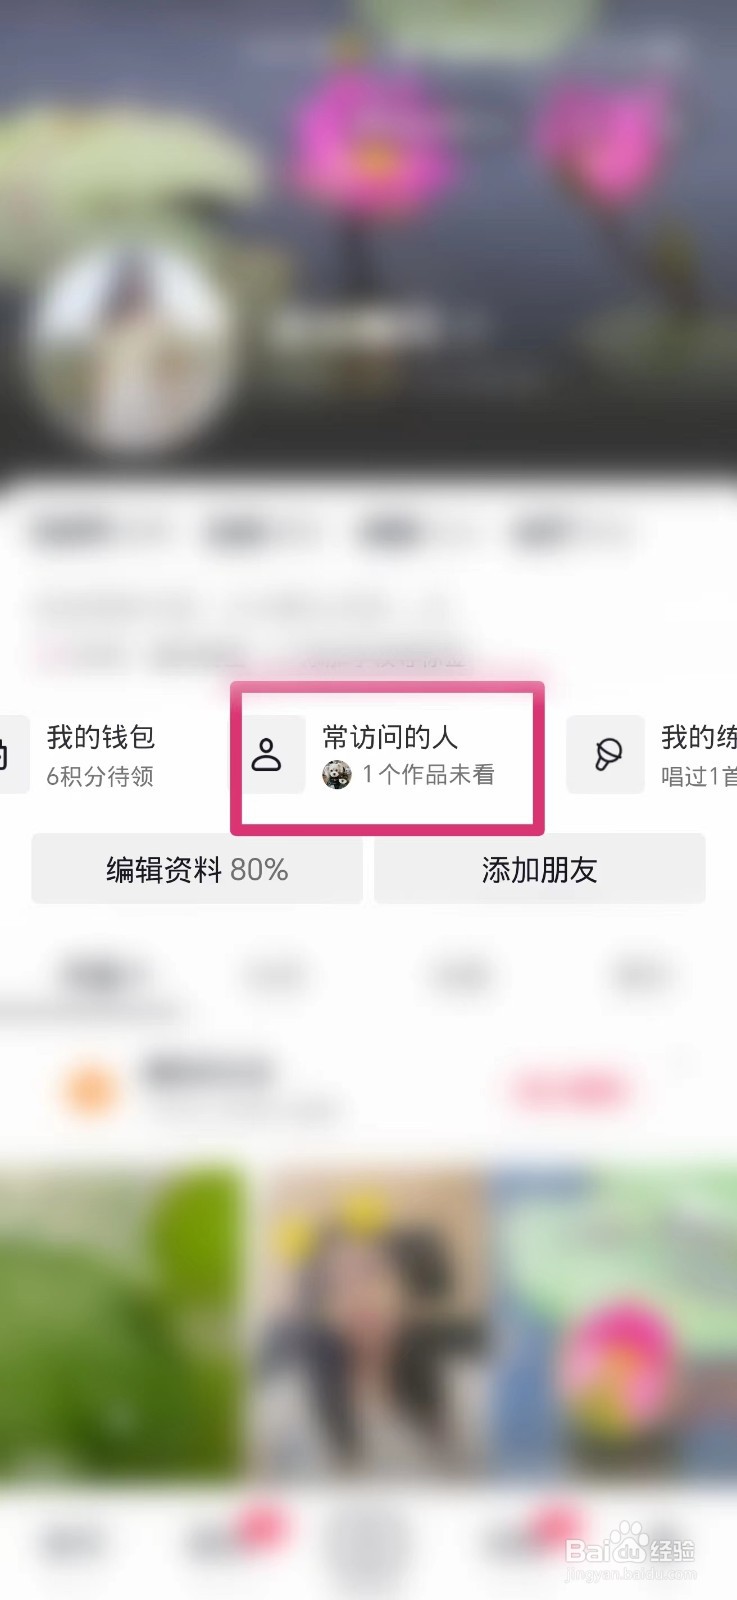Open 我的练歌房 card at right edge
Screen dimensions: 737x1600
pyautogui.click(x=652, y=755)
